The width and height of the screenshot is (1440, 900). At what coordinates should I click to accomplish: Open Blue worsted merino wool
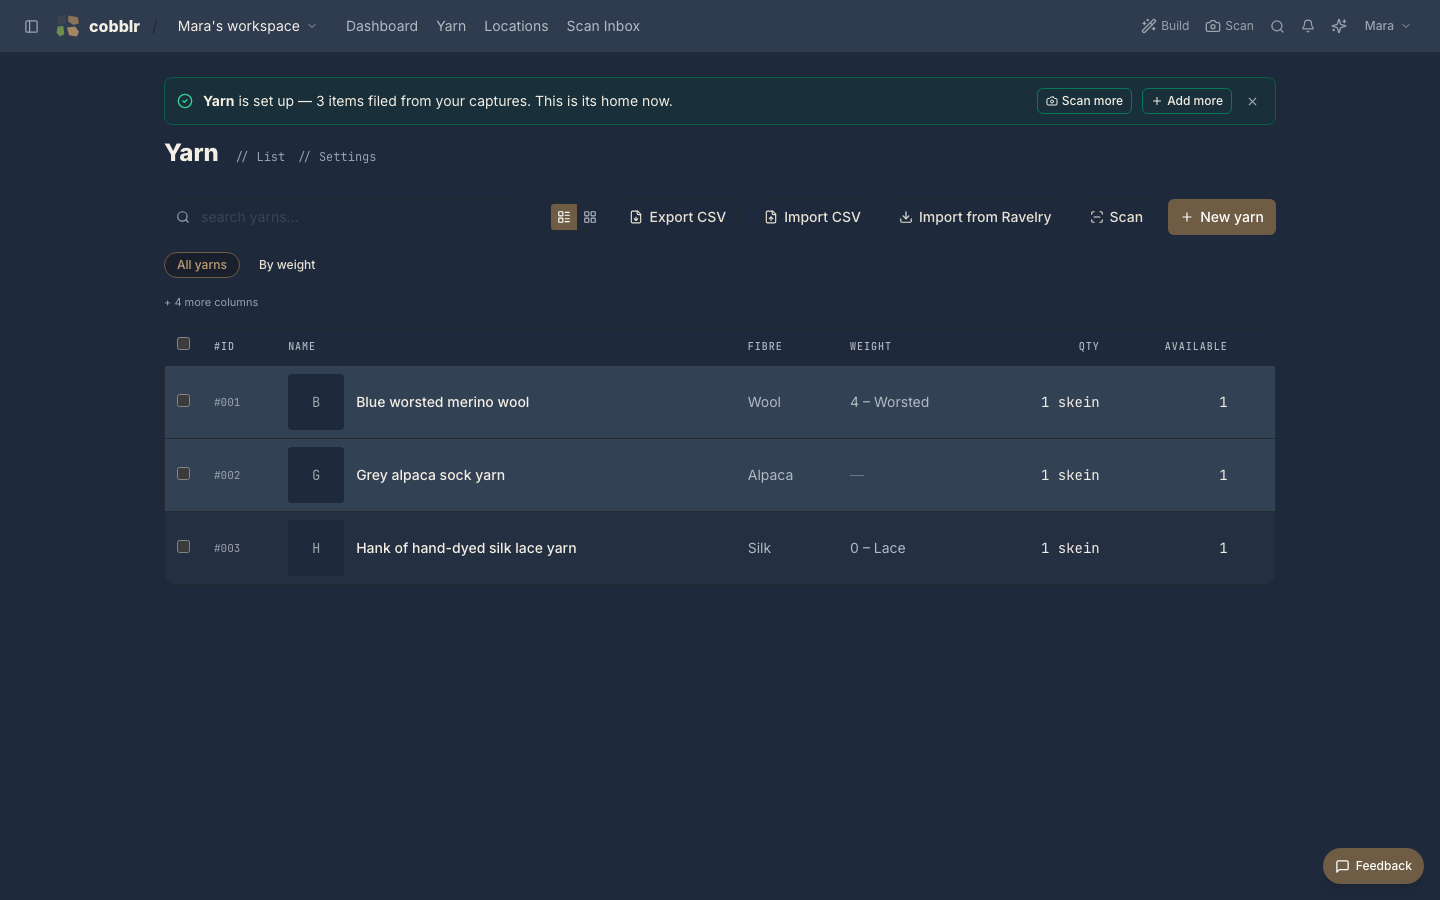443,402
